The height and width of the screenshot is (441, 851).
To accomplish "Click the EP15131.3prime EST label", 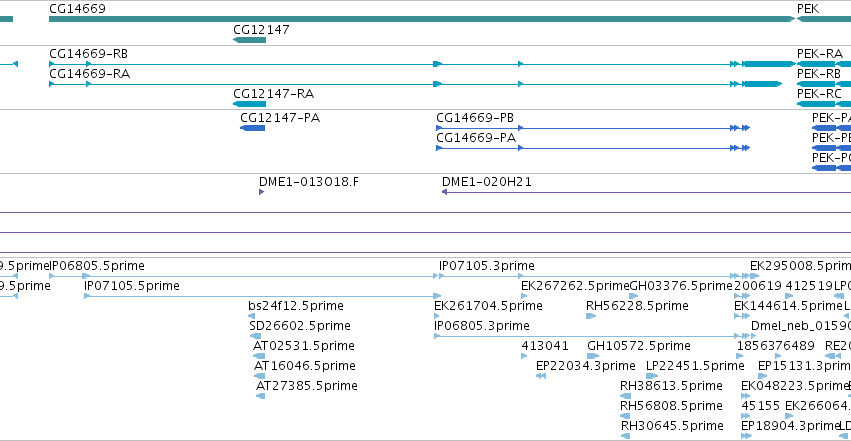I will [804, 366].
